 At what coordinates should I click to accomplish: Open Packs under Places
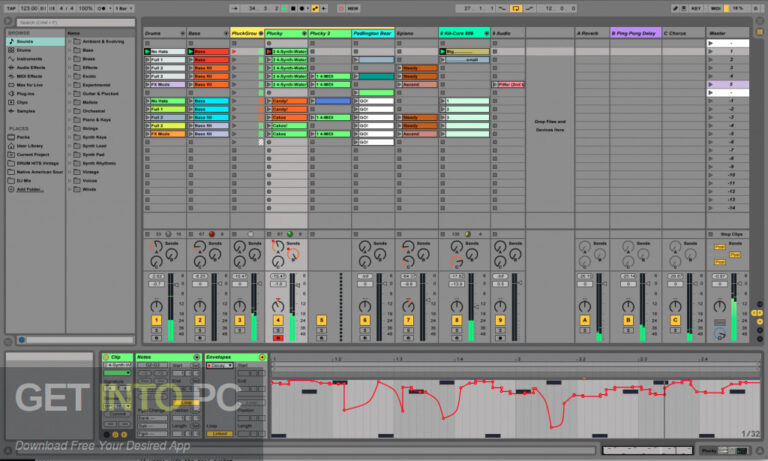point(35,137)
